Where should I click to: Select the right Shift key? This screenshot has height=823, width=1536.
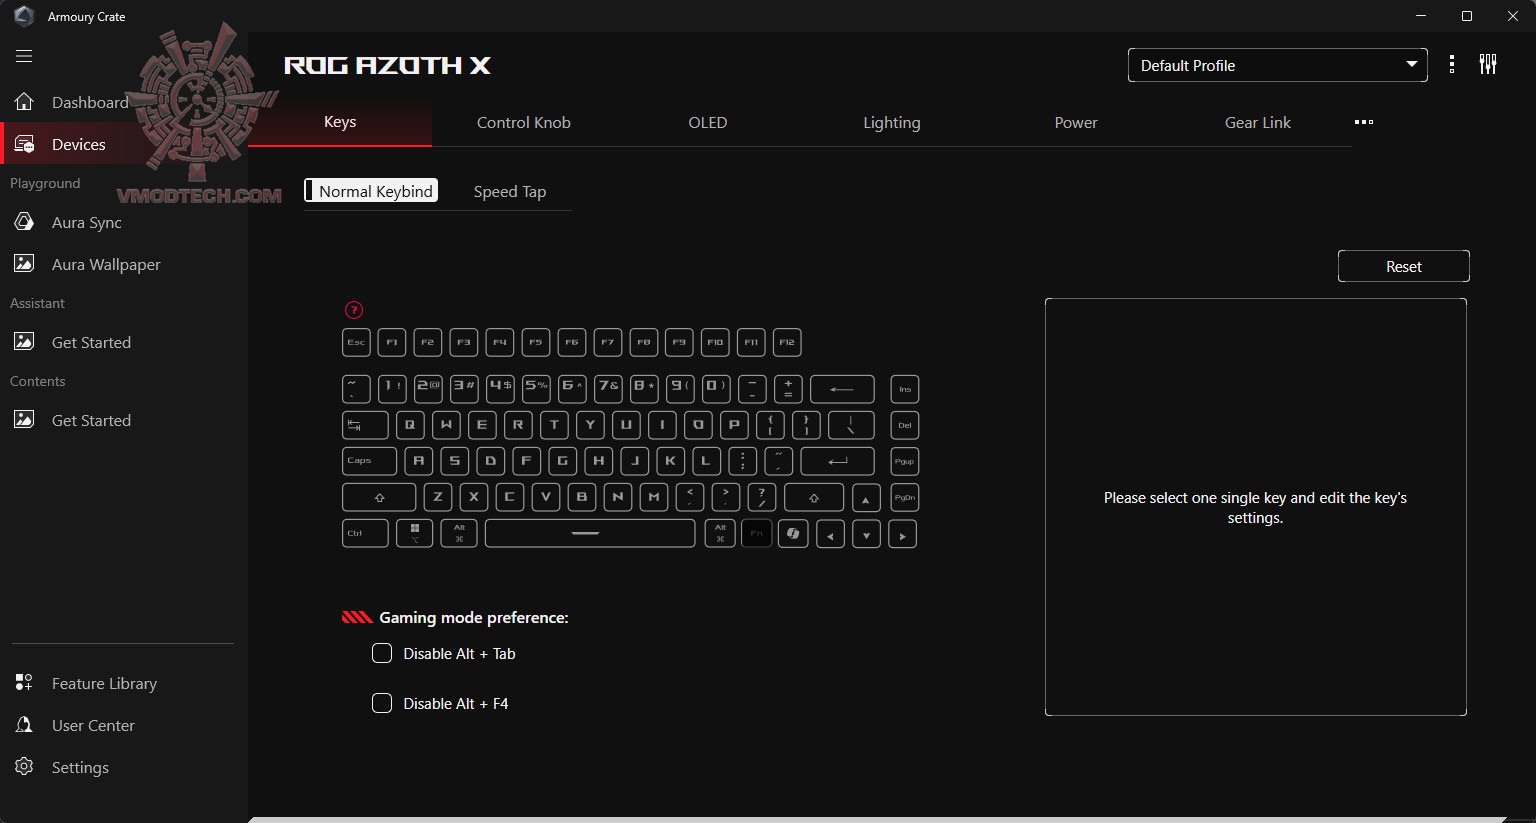tap(814, 497)
